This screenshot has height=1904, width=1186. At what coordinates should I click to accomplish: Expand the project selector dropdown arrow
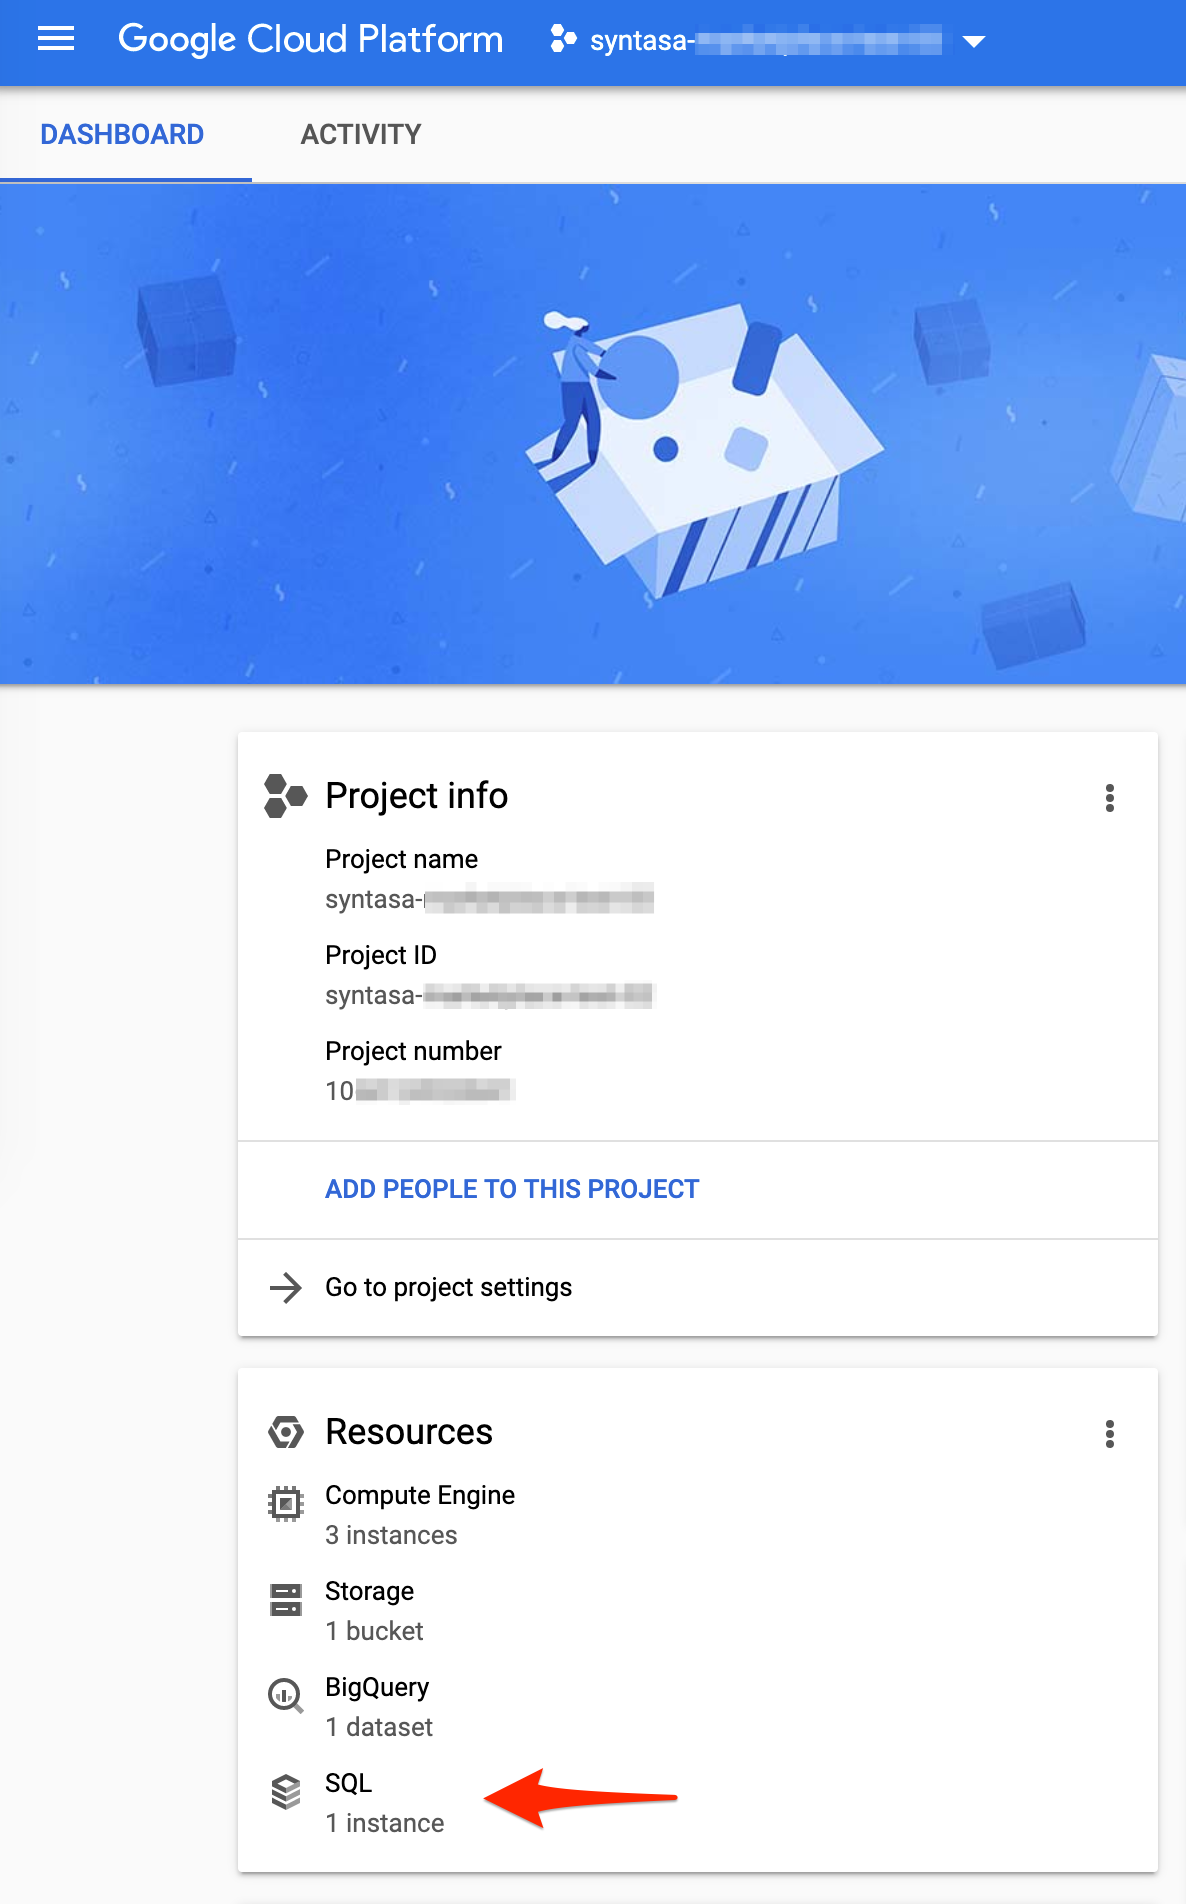click(x=974, y=41)
